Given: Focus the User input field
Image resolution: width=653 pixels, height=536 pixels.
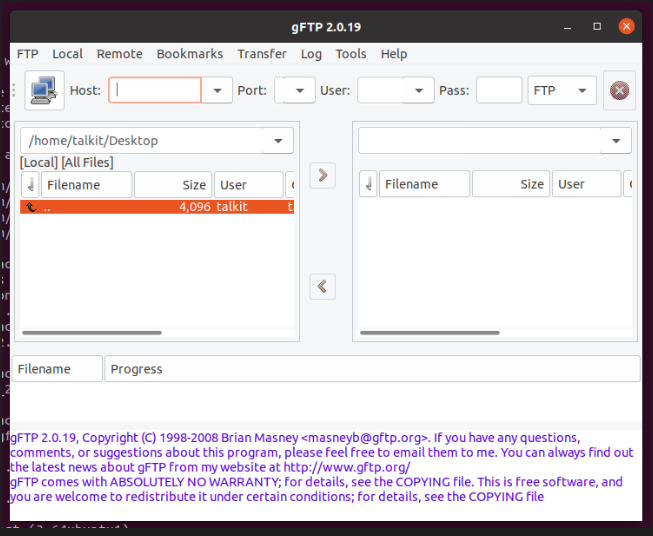Looking at the screenshot, I should point(380,90).
